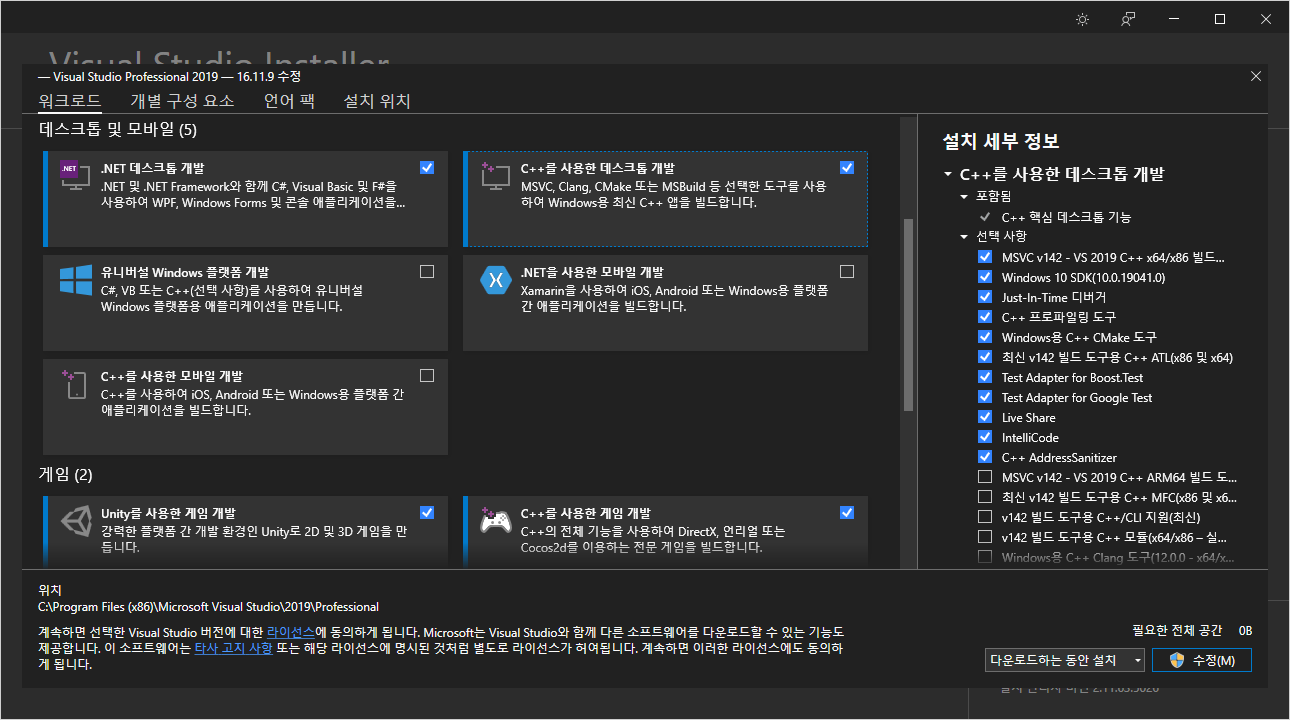Screen dimensions: 1290x720
Task: Close the workload modification dialog
Action: click(x=1256, y=76)
